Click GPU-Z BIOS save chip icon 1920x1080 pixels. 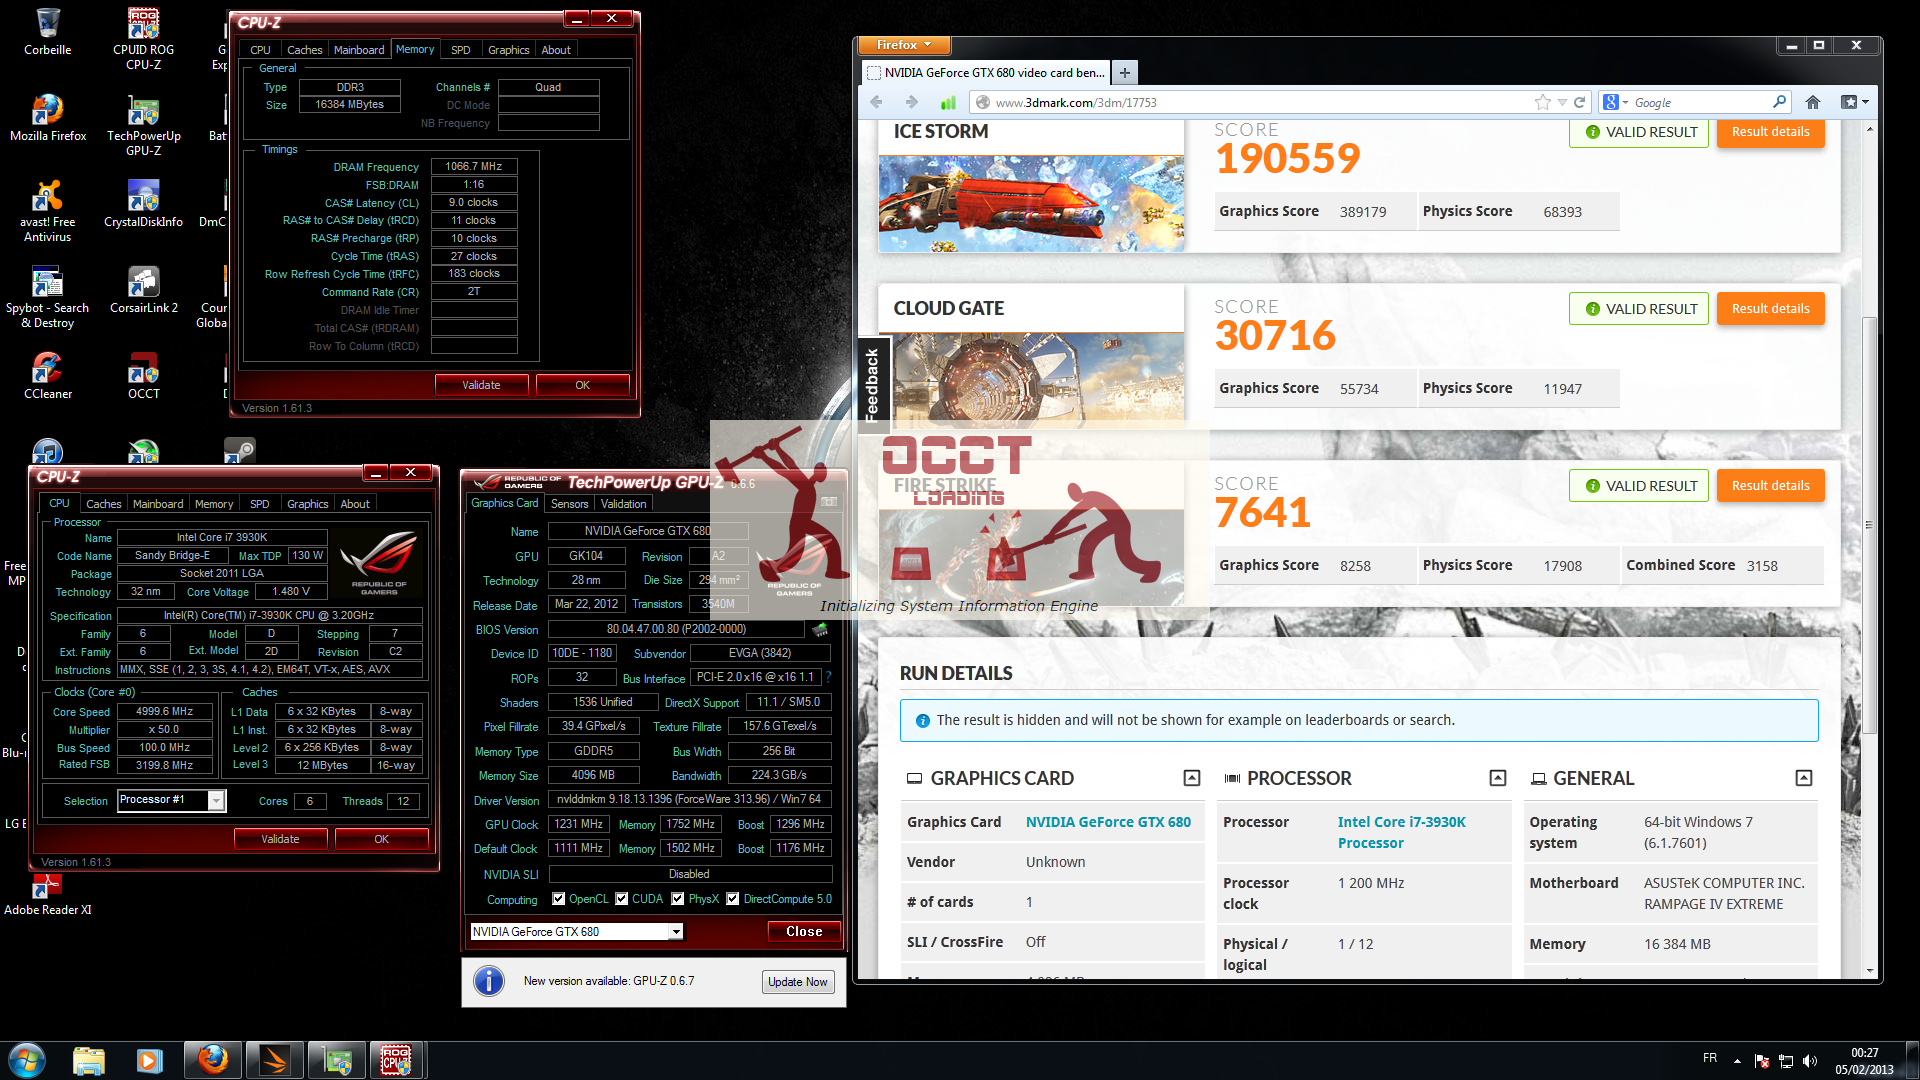coord(820,629)
